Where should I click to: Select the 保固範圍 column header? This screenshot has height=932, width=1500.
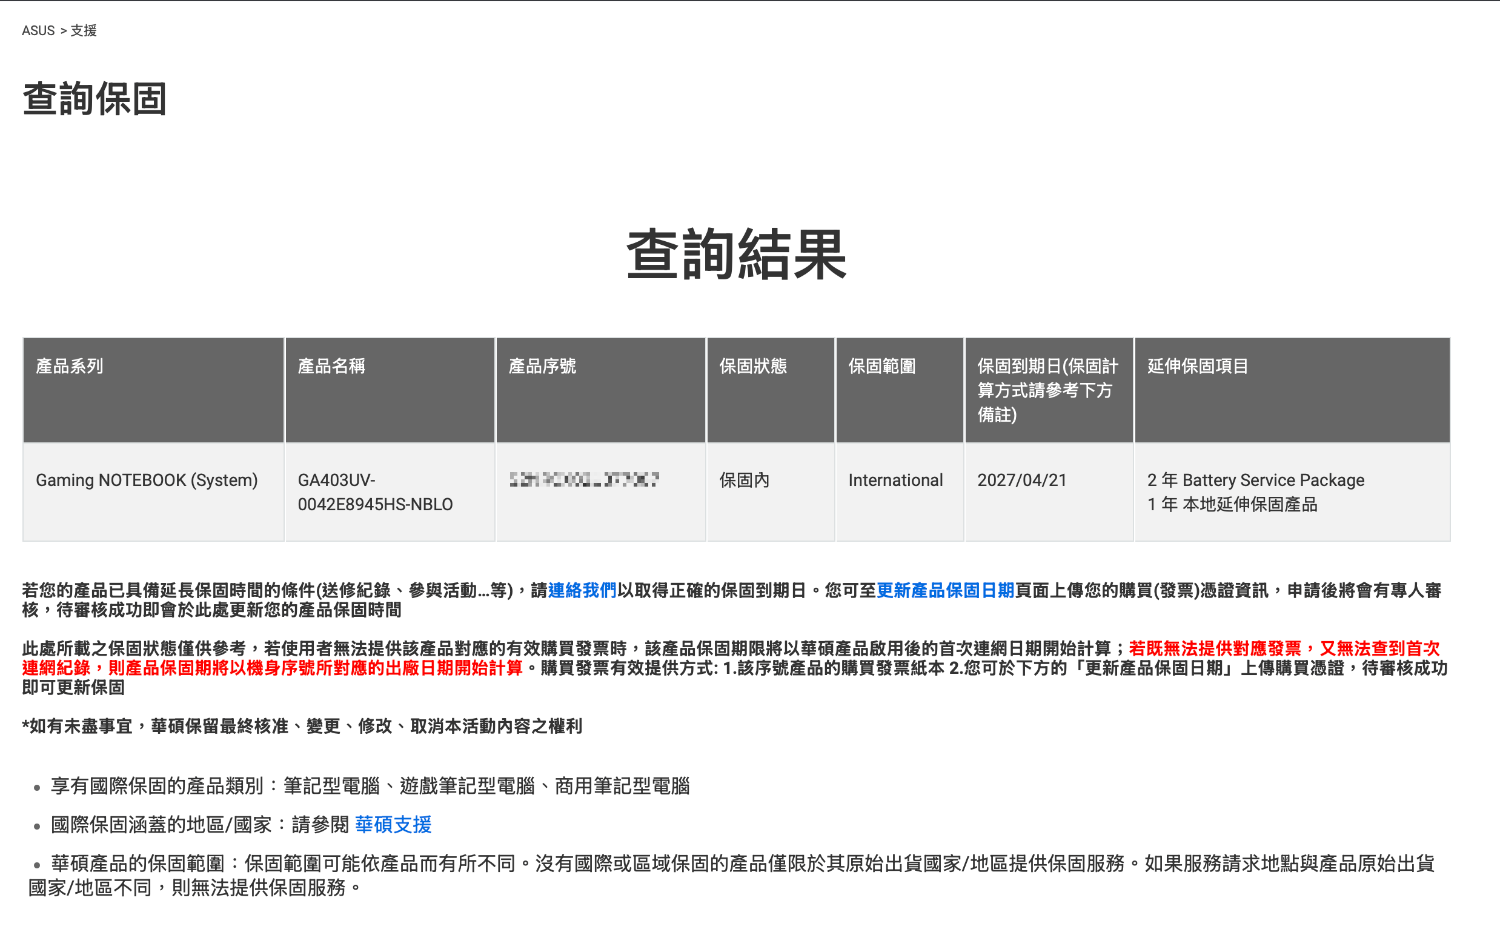[x=882, y=367]
